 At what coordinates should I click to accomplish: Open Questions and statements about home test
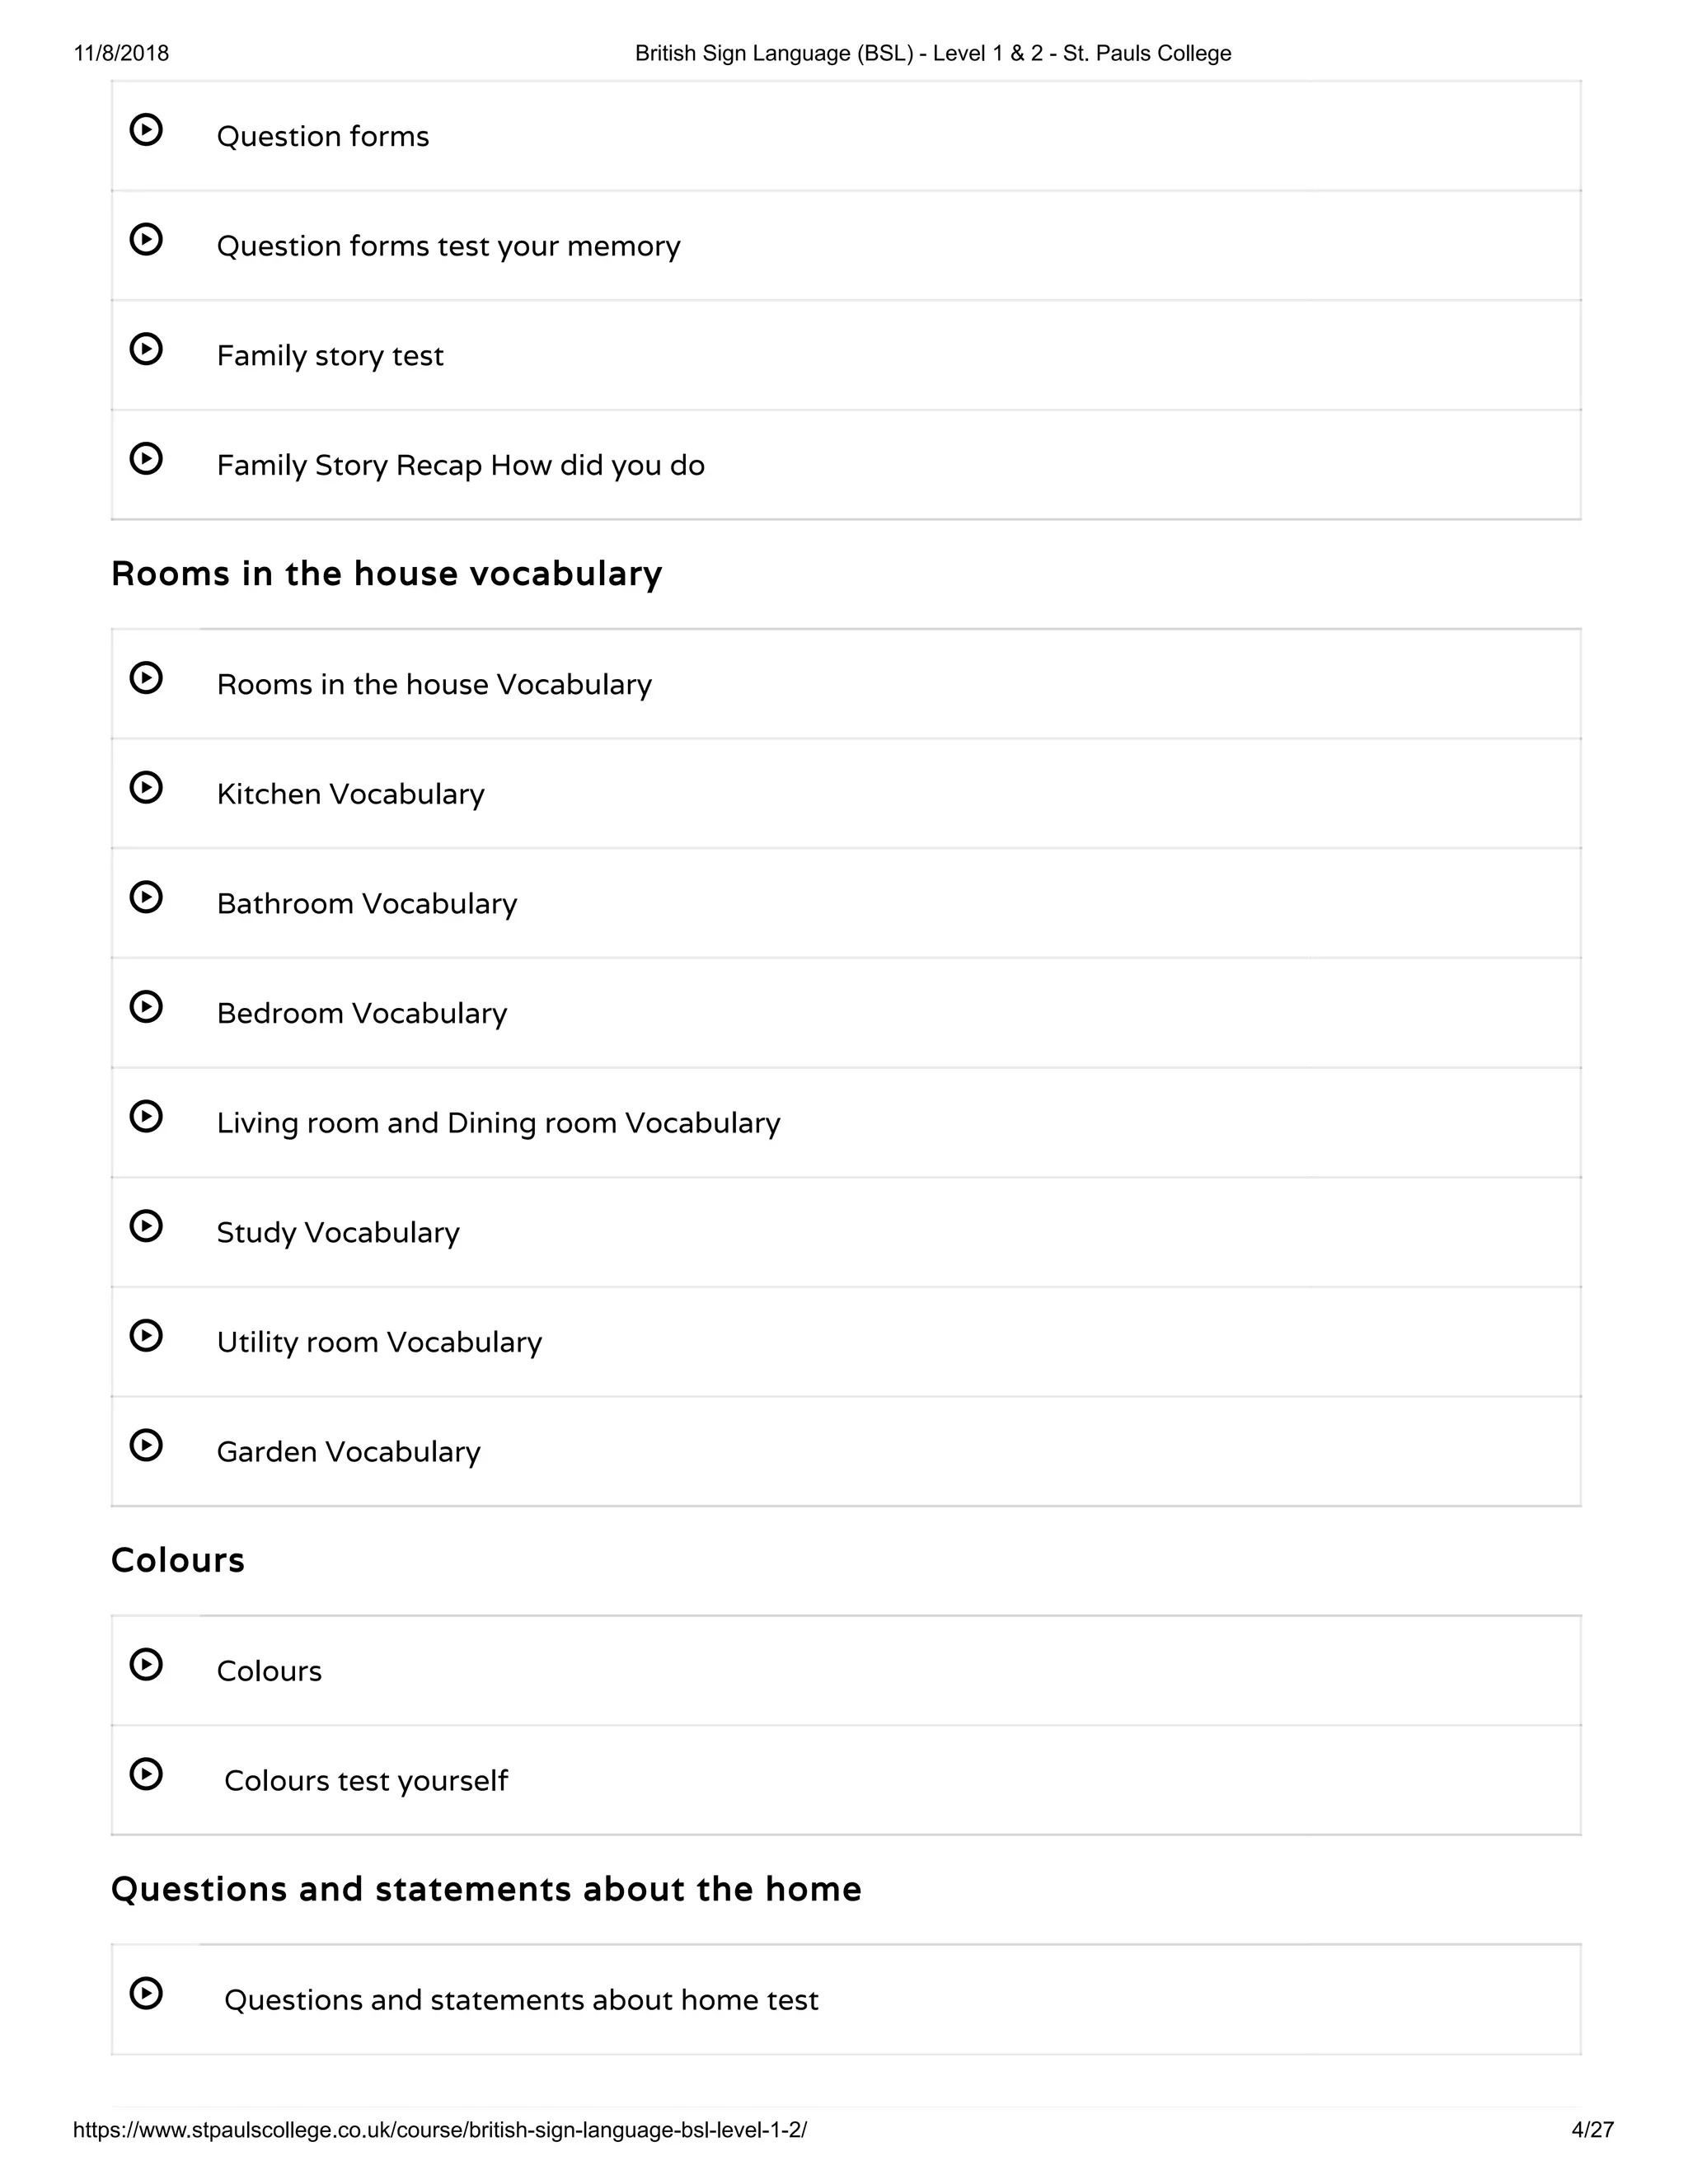click(x=521, y=1999)
